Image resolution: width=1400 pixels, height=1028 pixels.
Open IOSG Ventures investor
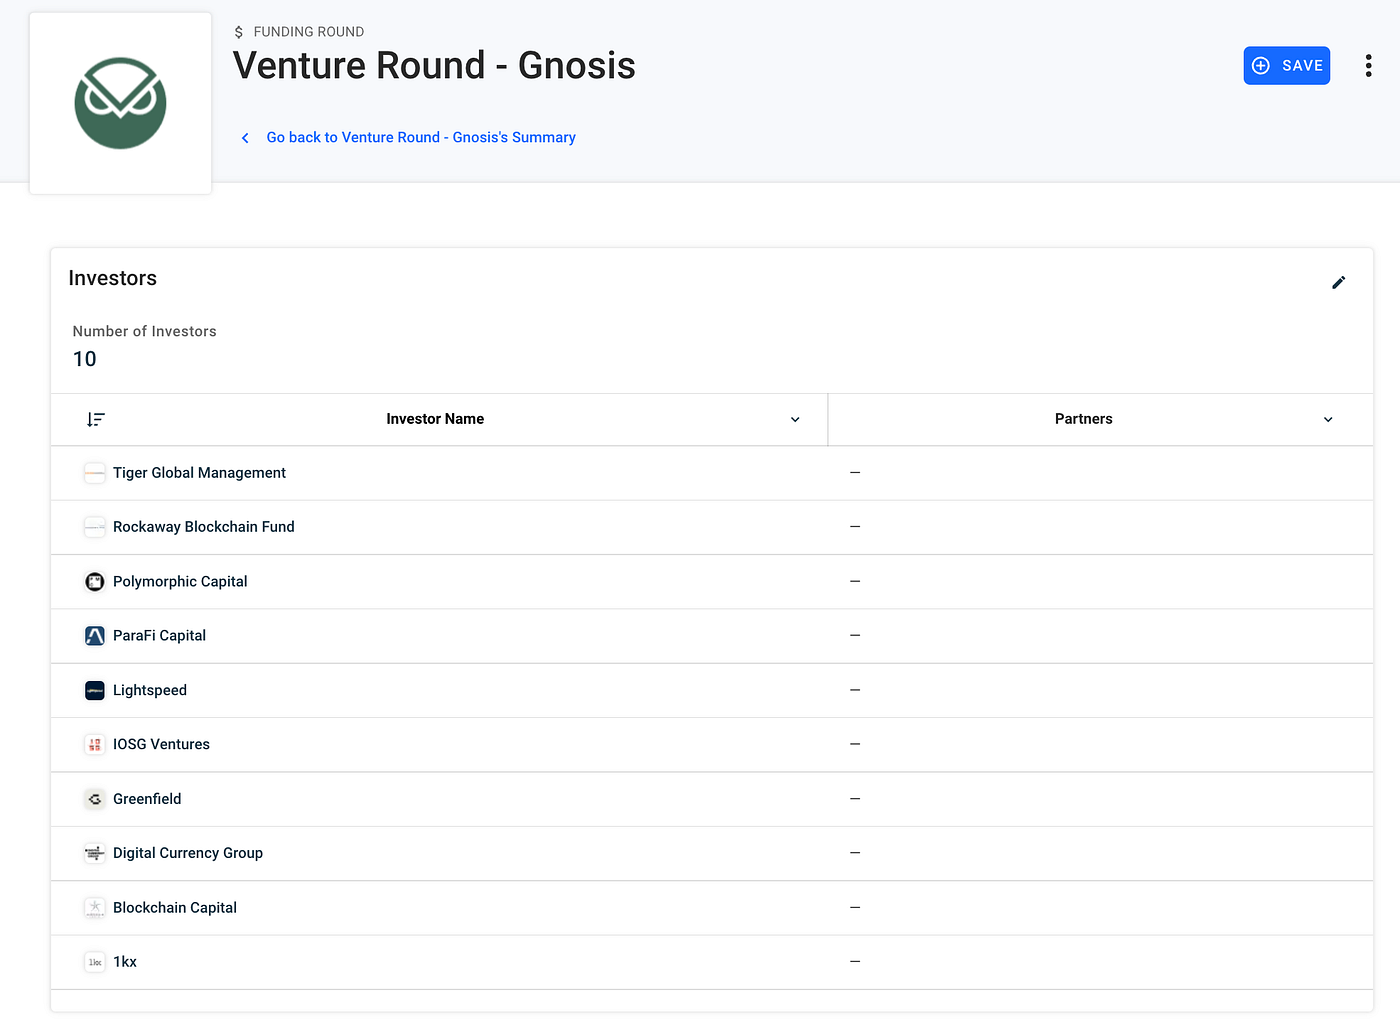pyautogui.click(x=161, y=744)
